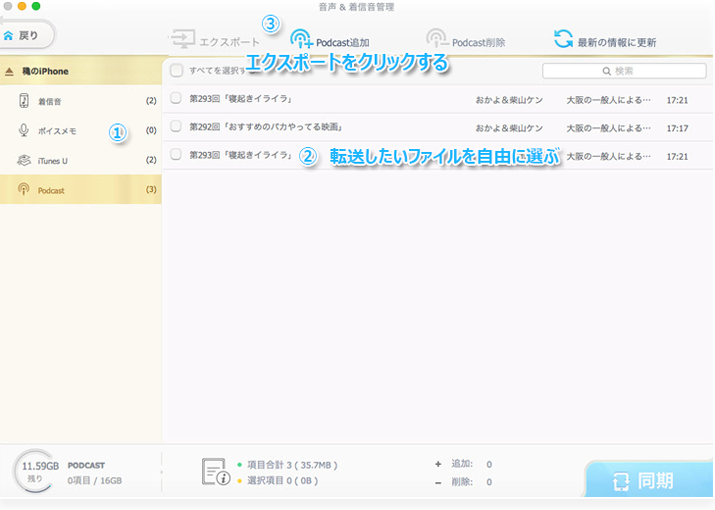715x510 pixels.
Task: Click the refresh 最新の情報に更新 icon
Action: (x=564, y=41)
